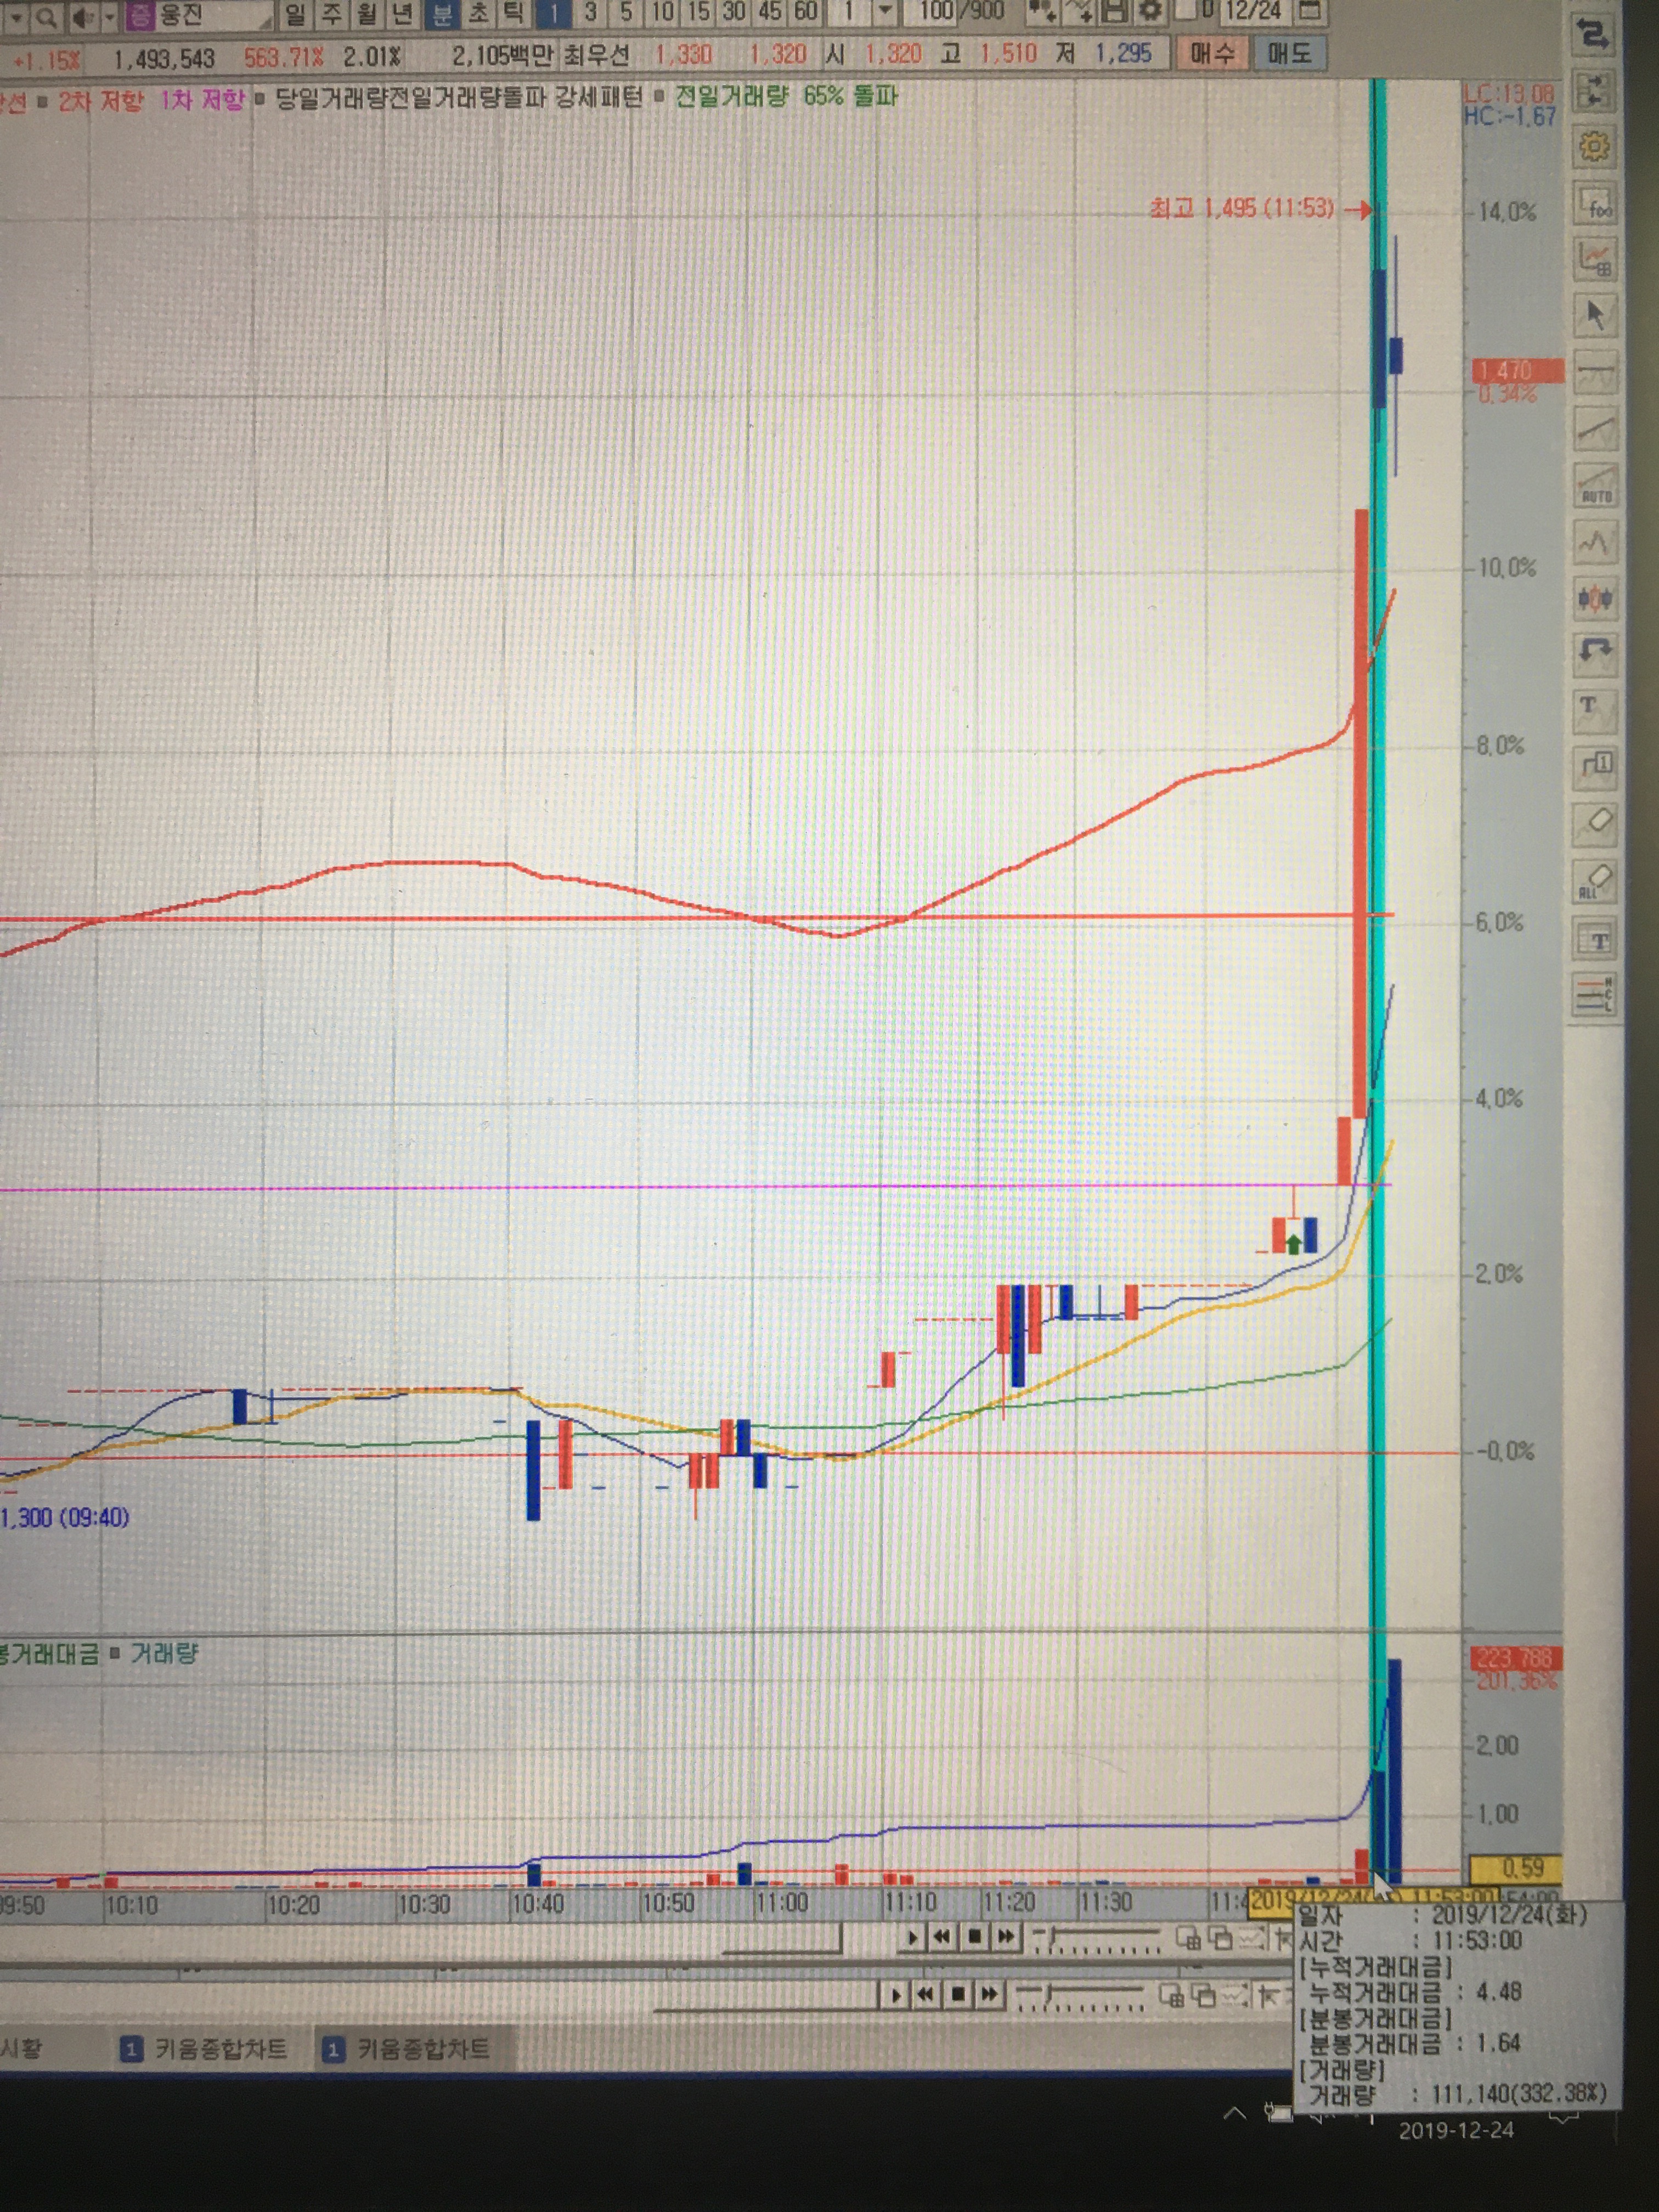Click the 당일거래량전일거래량돌파 강세패턴 indicator label
This screenshot has height=2212, width=1659.
(x=458, y=97)
